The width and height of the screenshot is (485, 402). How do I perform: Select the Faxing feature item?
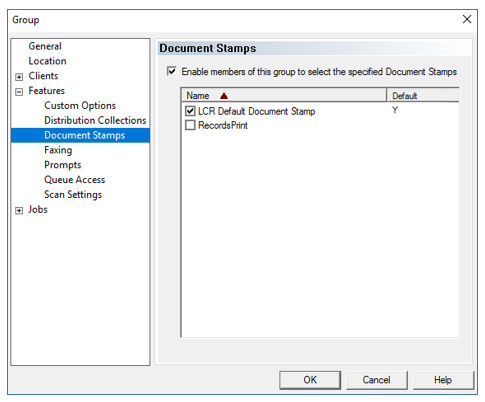click(58, 150)
